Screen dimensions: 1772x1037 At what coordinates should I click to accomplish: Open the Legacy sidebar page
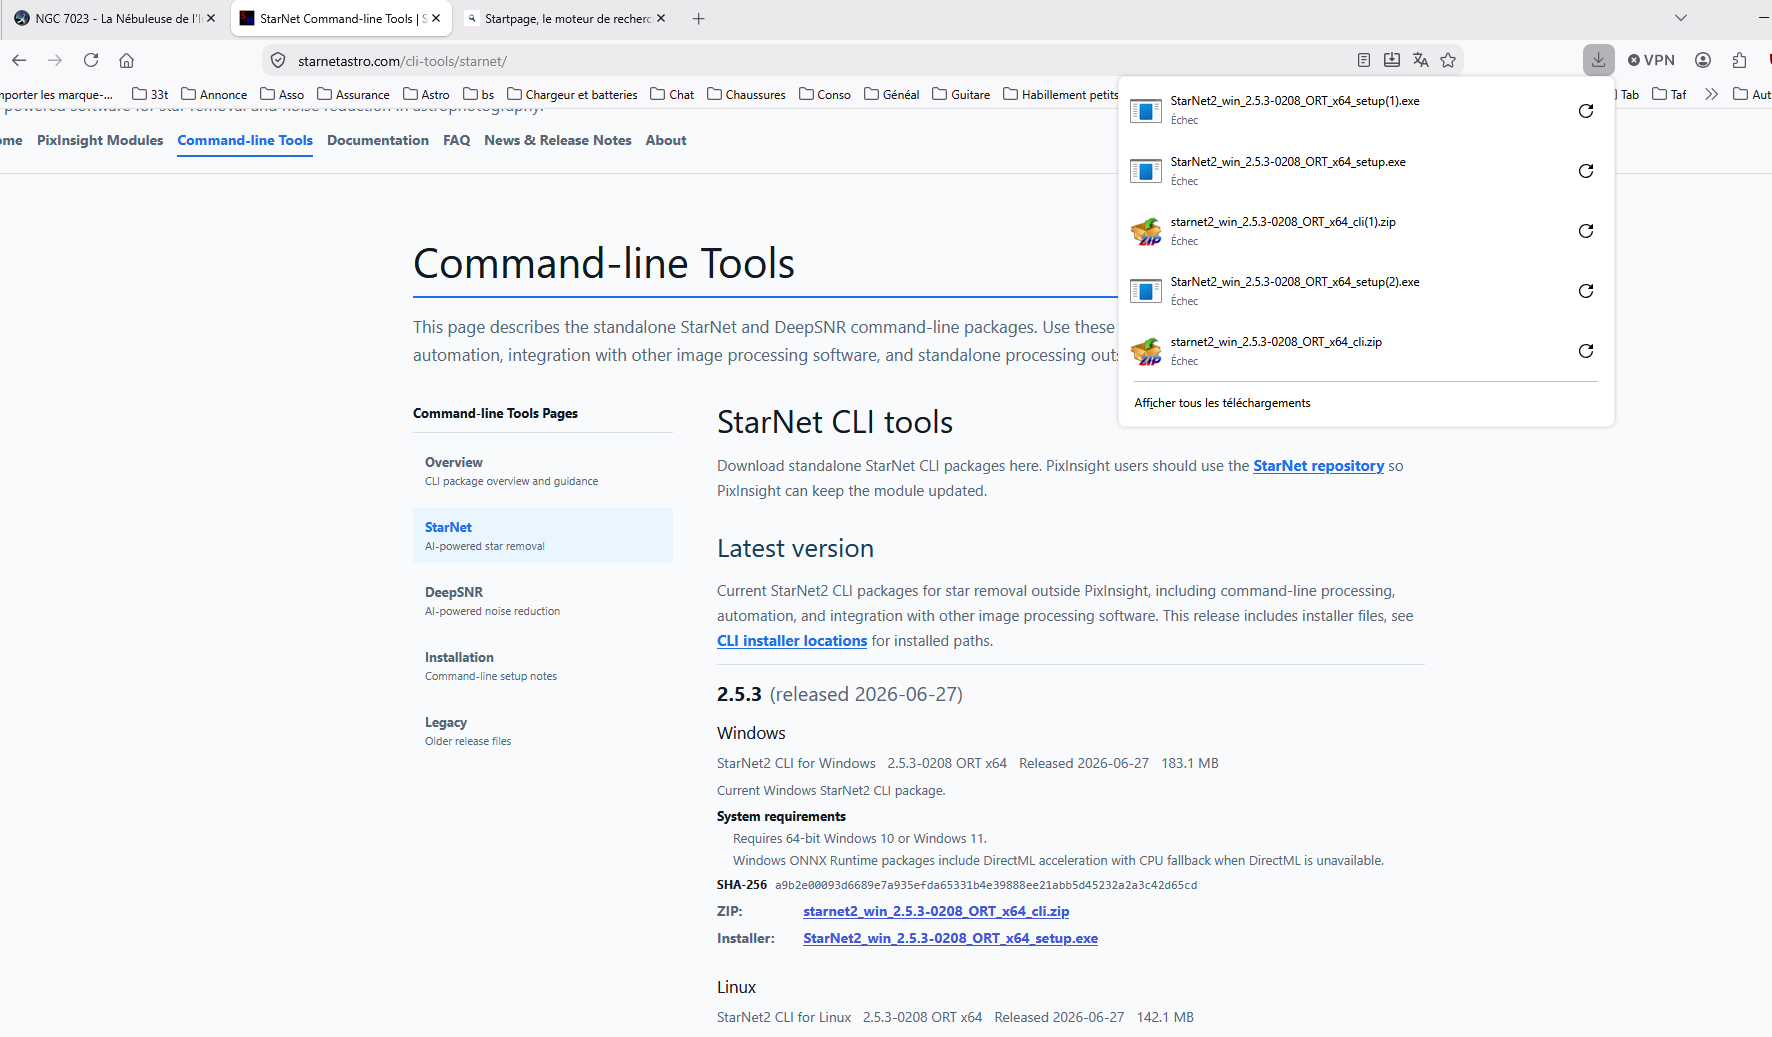[543, 731]
